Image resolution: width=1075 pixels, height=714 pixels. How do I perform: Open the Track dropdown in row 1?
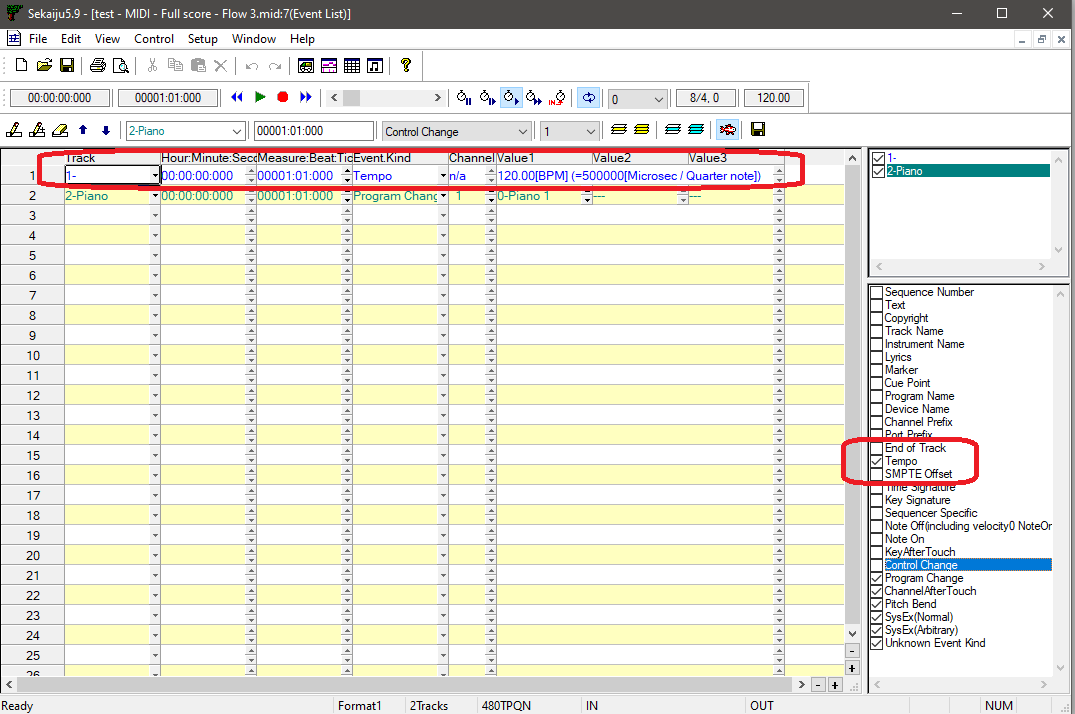155,176
